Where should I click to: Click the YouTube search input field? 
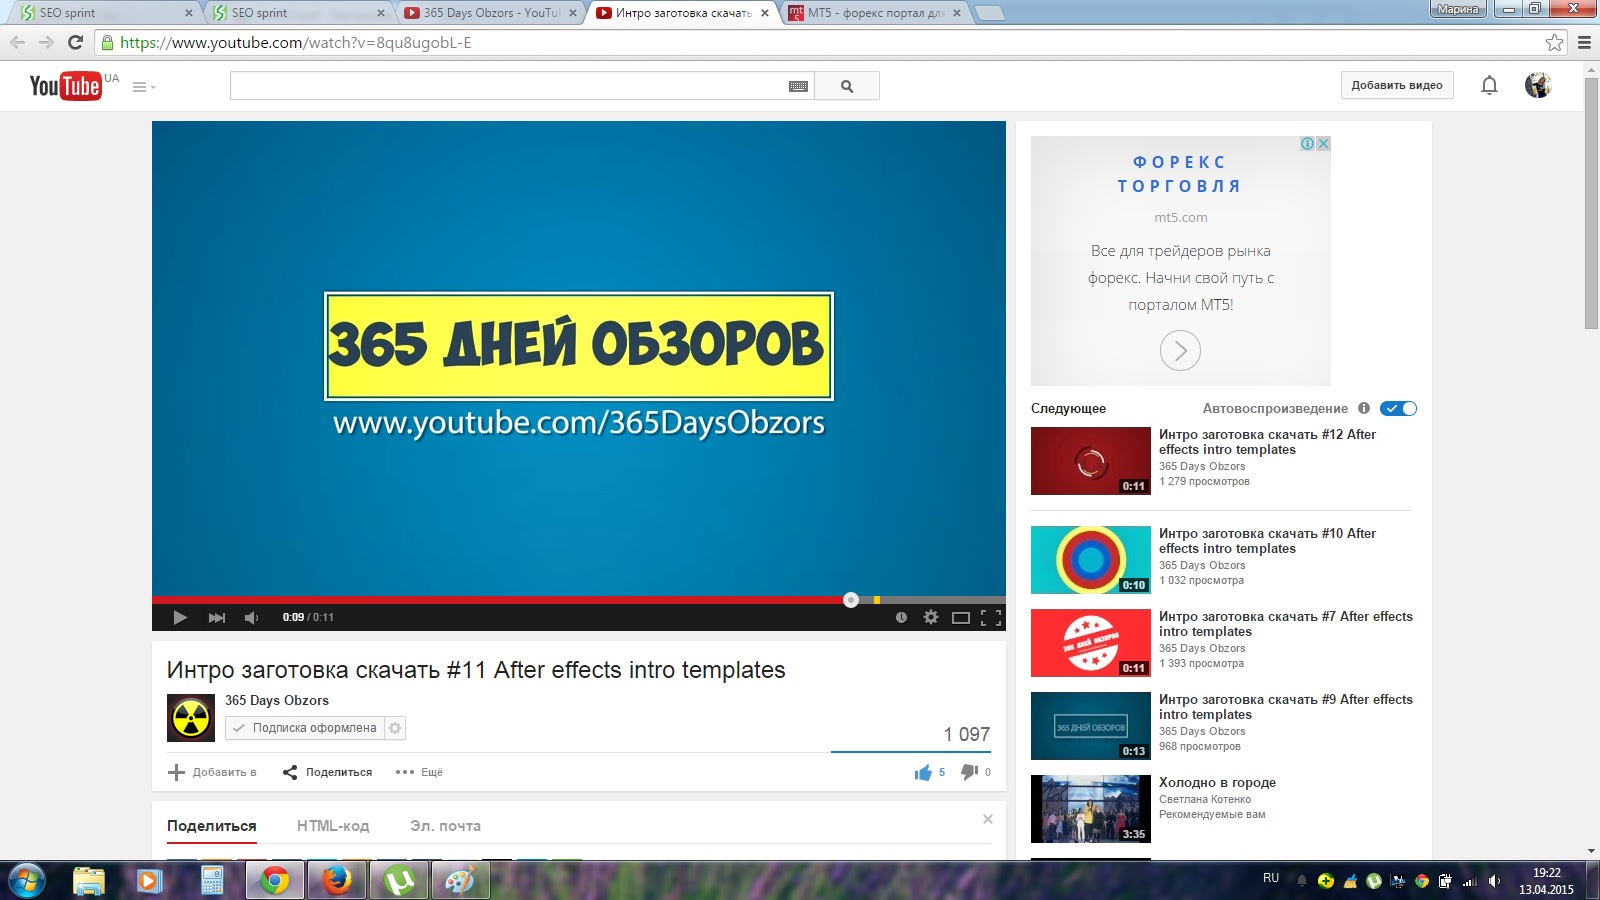coord(508,86)
